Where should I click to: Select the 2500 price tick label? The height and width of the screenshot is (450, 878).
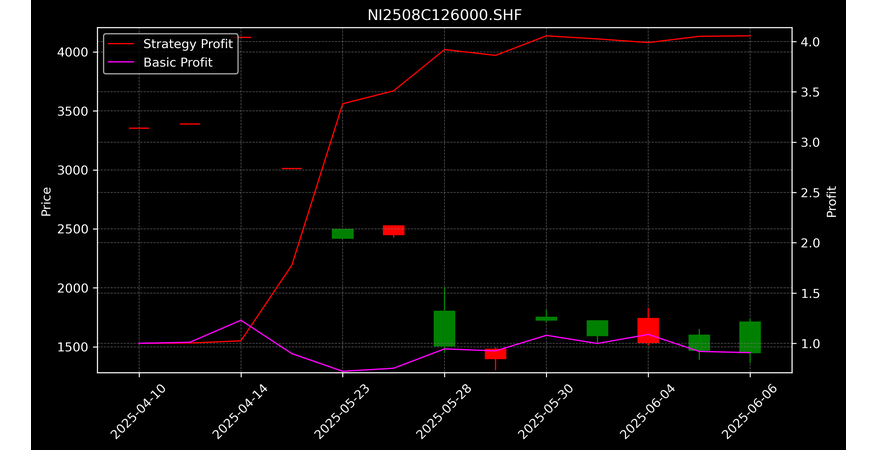point(73,229)
